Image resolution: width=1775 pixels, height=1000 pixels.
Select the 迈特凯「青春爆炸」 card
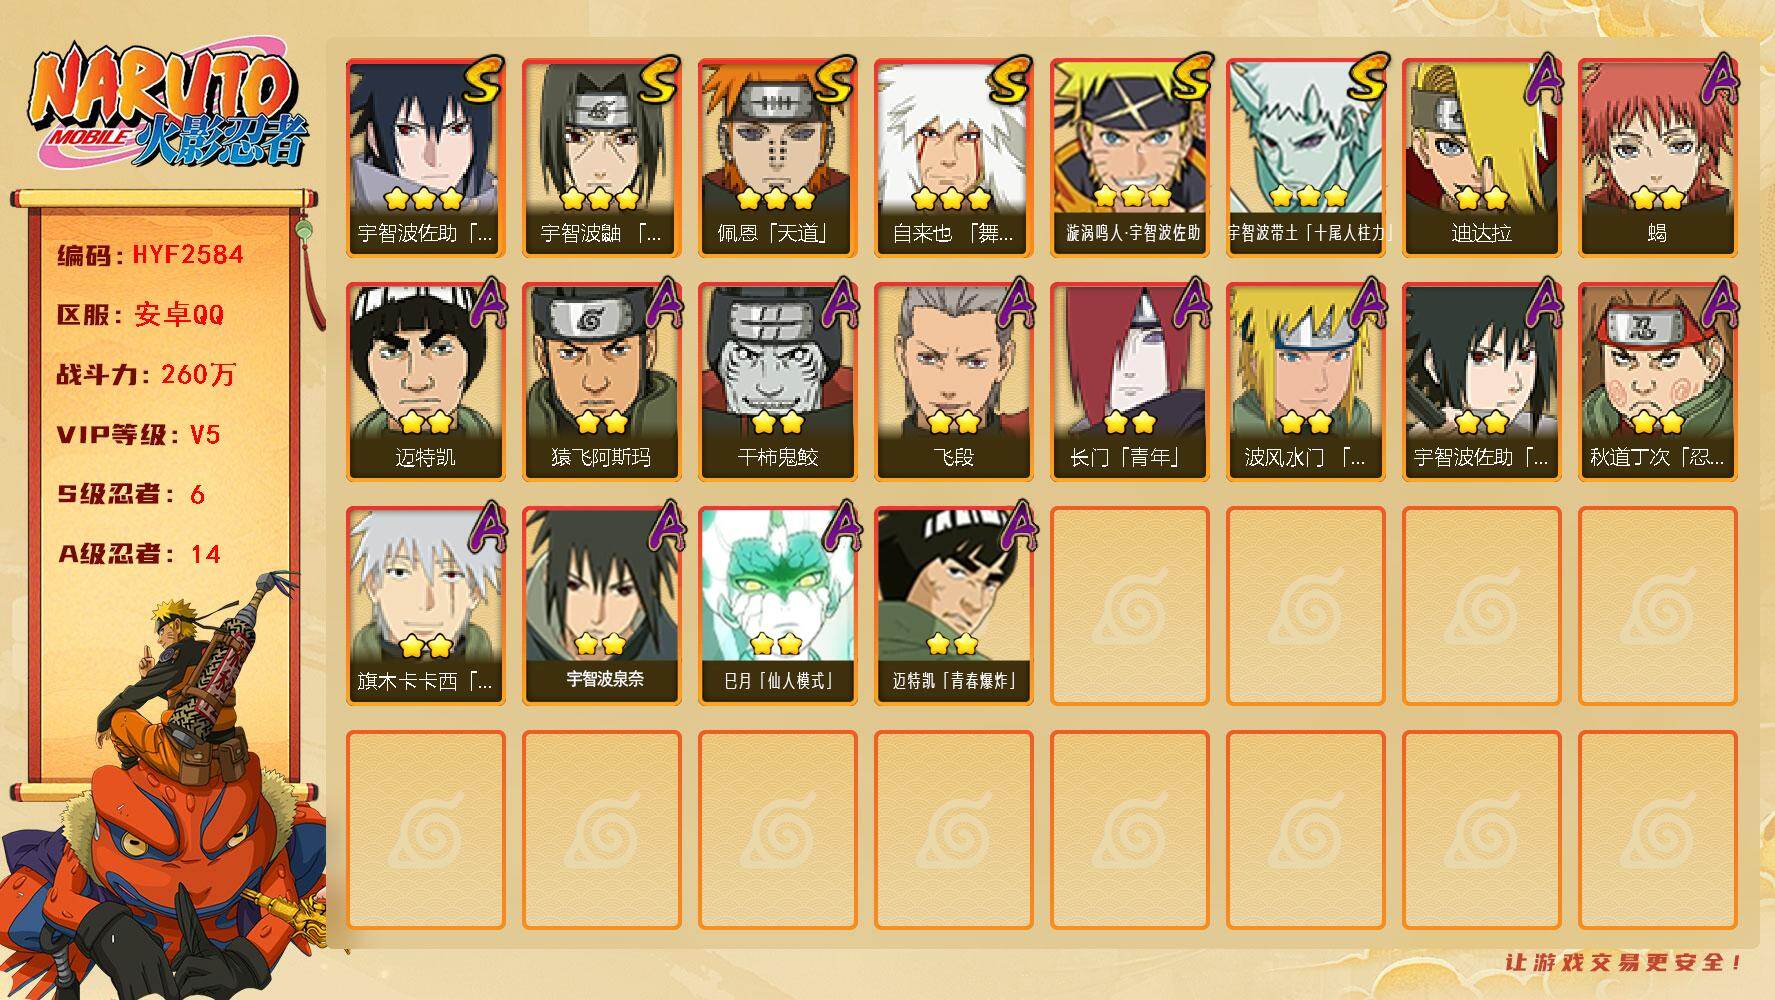point(953,606)
